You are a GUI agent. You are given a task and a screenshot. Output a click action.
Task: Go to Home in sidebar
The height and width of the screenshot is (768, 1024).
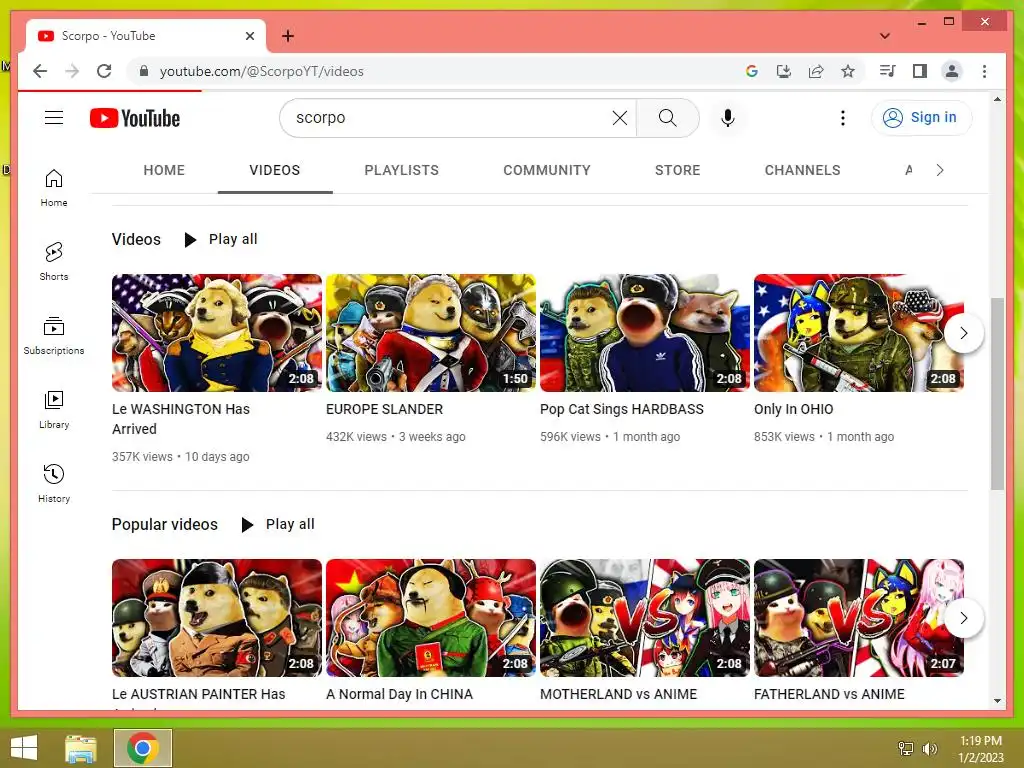[54, 188]
